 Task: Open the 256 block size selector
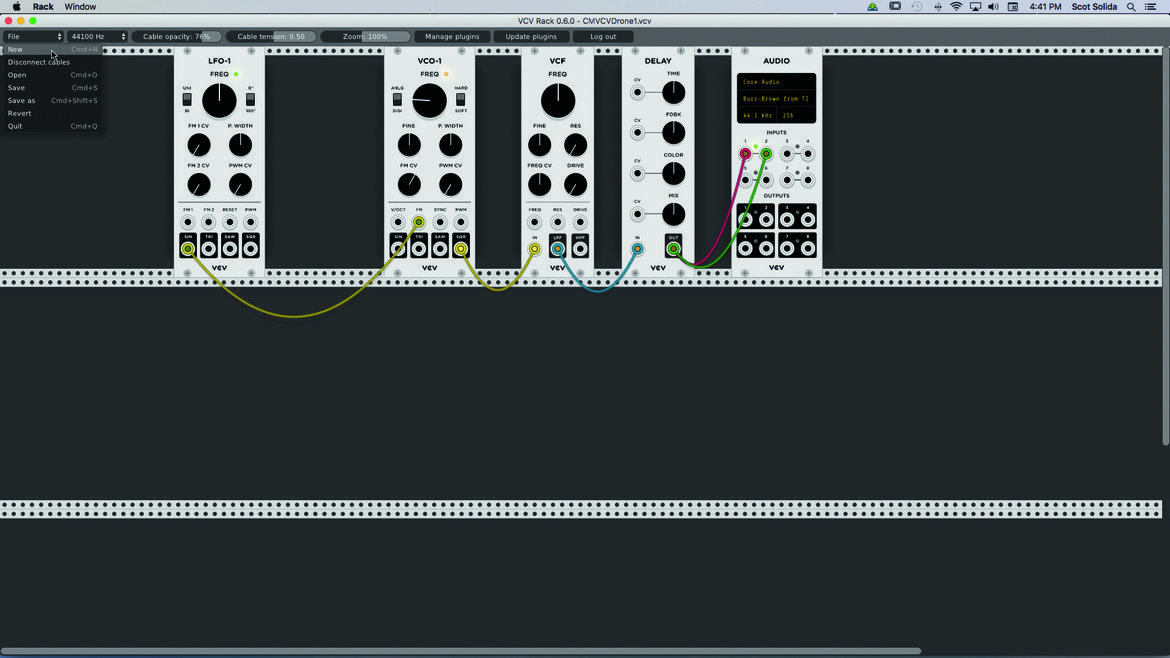(x=796, y=116)
